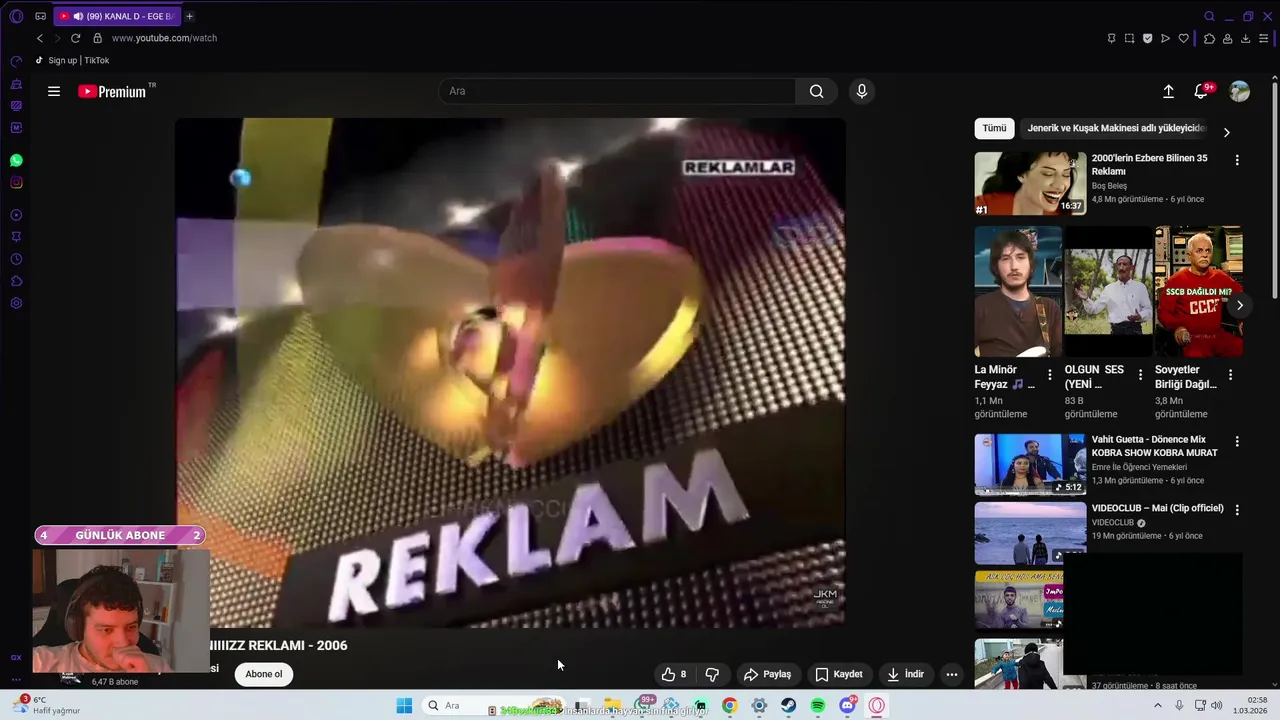
Task: Show more filter chips with right arrow
Action: (x=1227, y=132)
